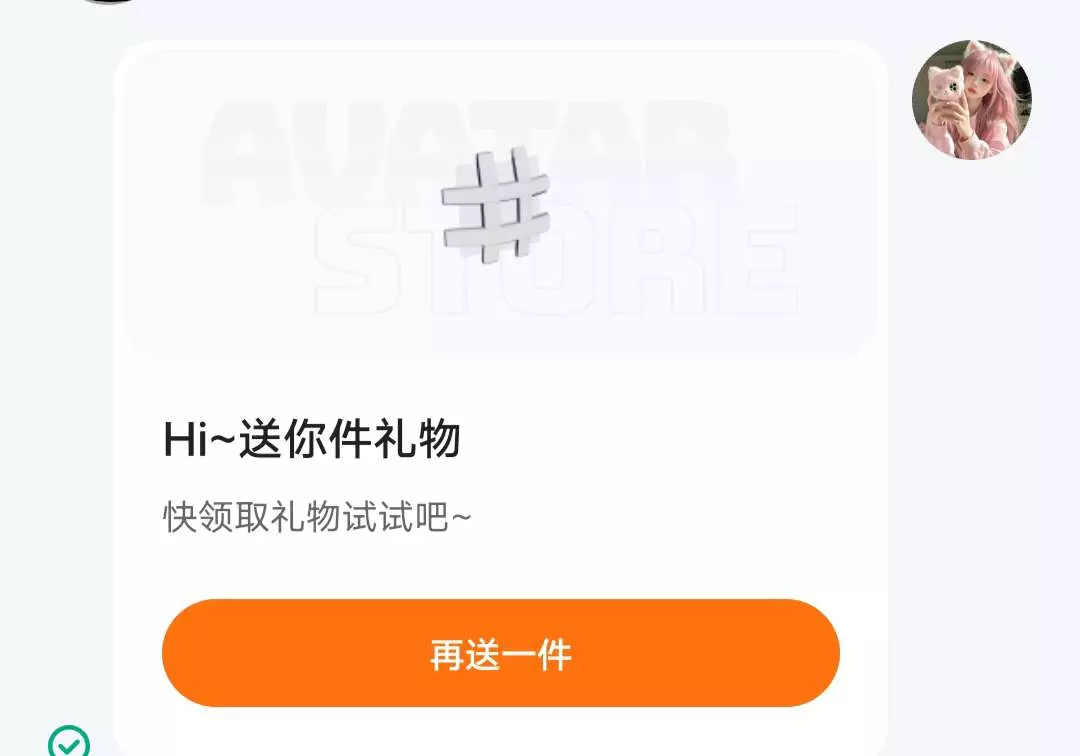The width and height of the screenshot is (1080, 756).
Task: Select the white gift message card
Action: [501, 398]
